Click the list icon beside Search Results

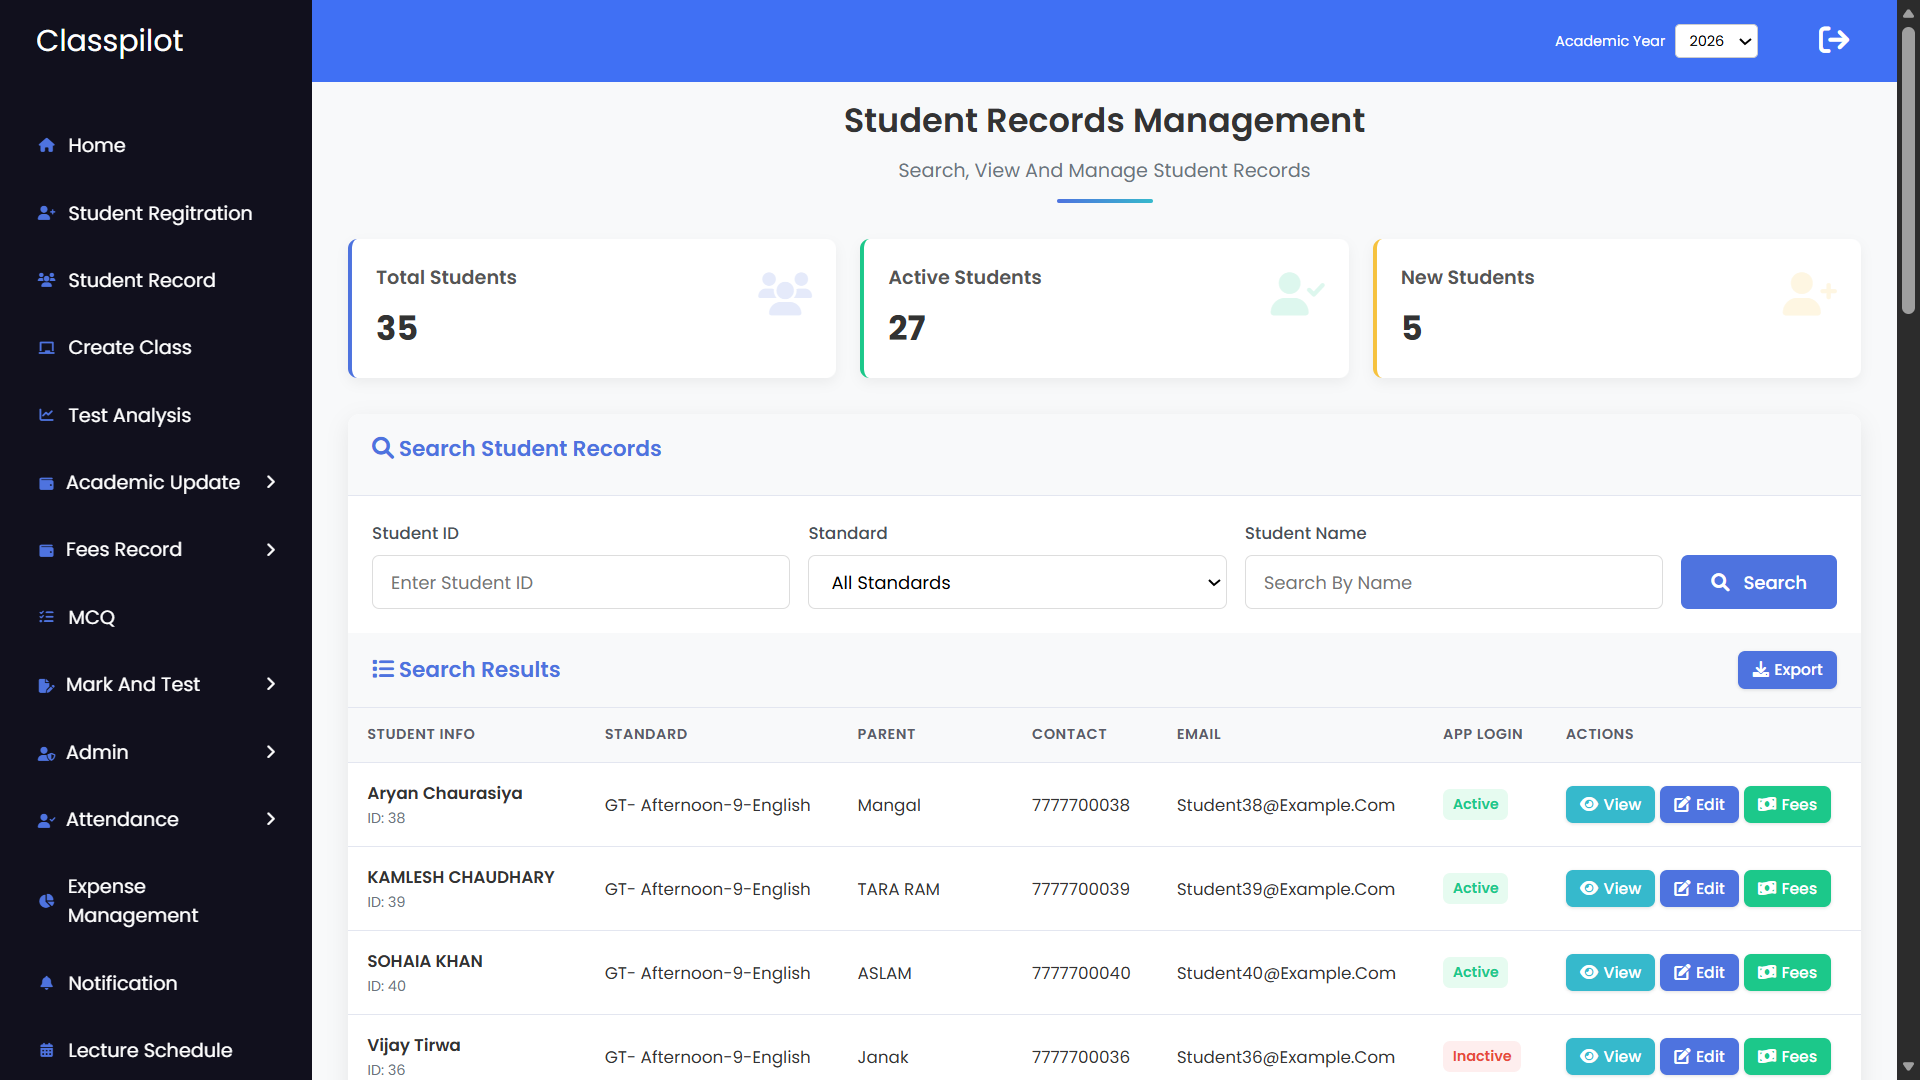click(382, 669)
